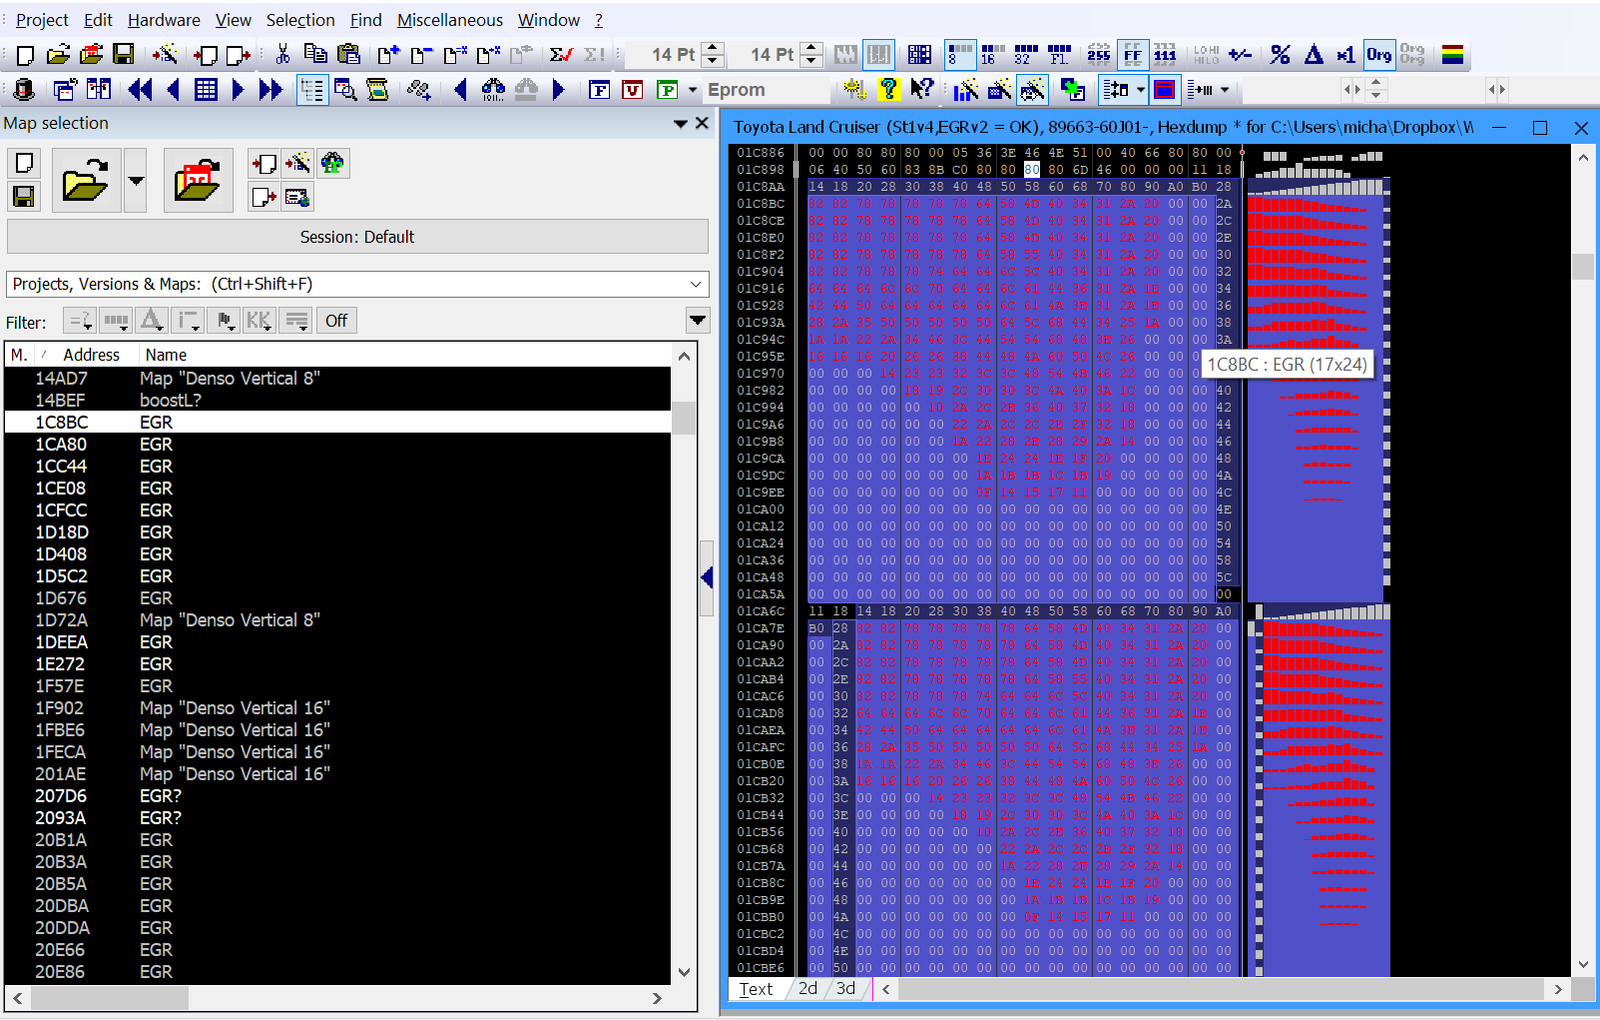
Task: Open project folder button in Map selection panel
Action: (x=86, y=181)
